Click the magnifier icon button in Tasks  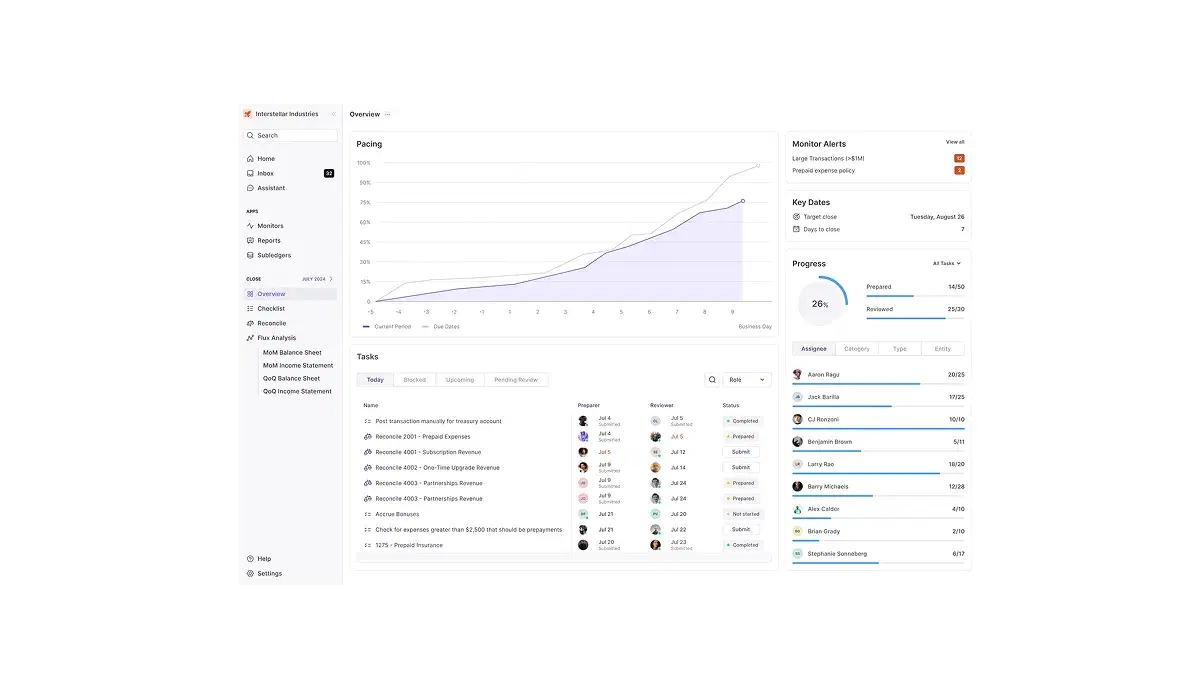click(x=712, y=380)
